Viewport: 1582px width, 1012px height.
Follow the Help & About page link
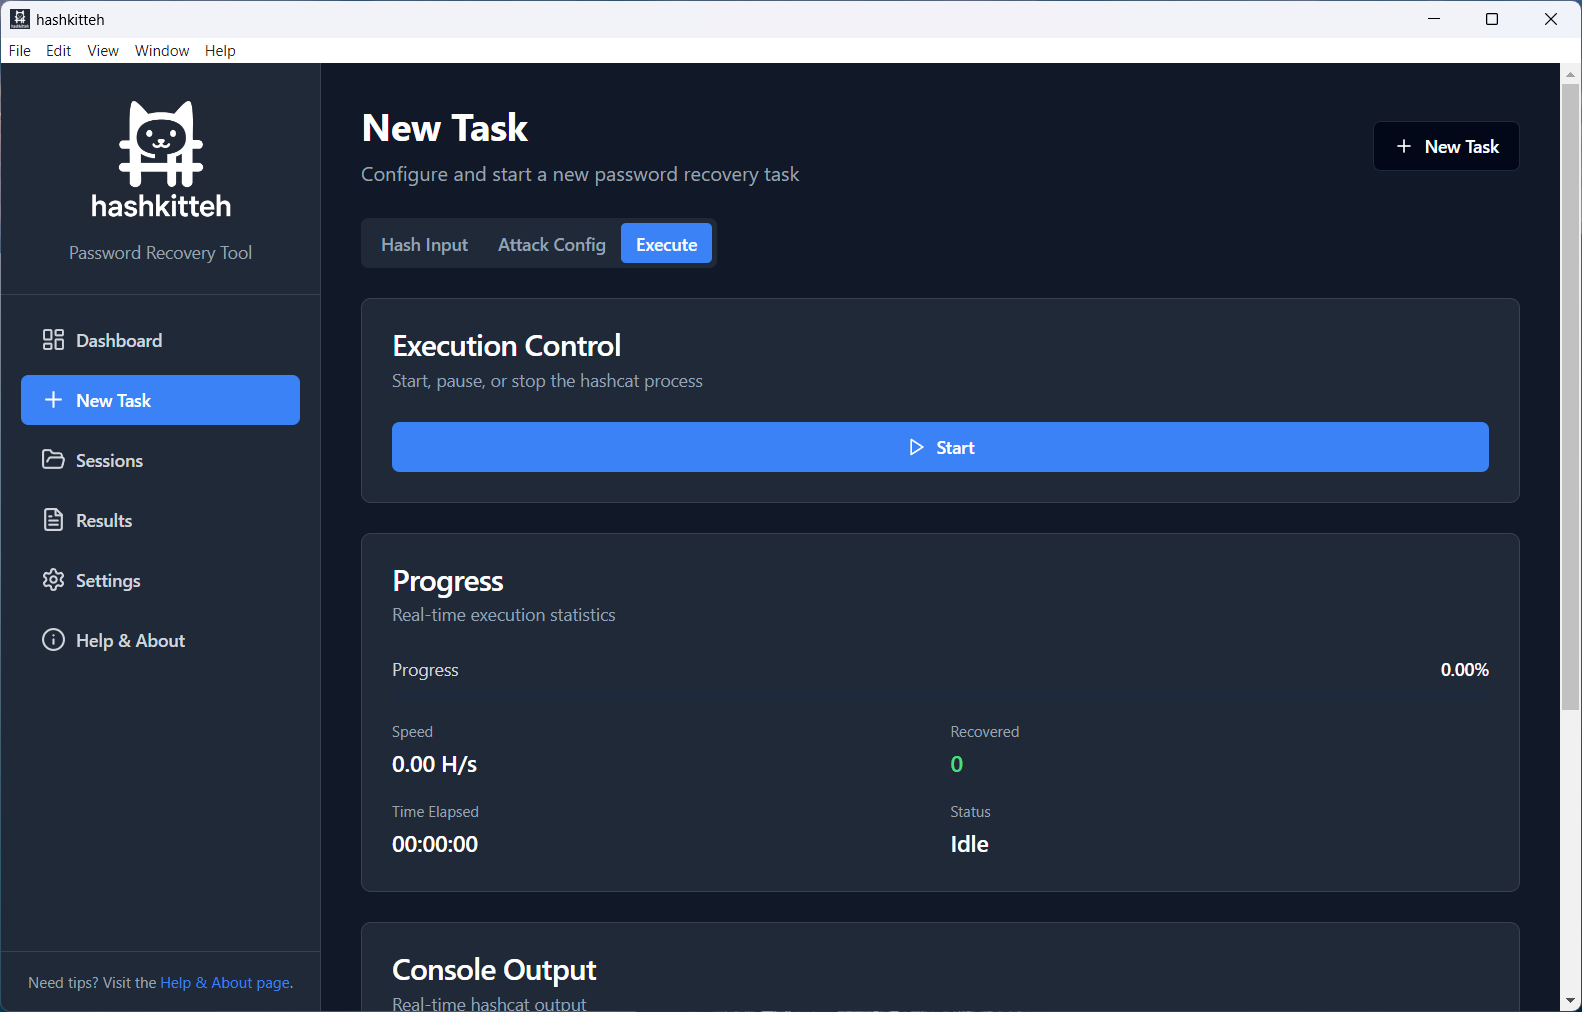[x=225, y=983]
